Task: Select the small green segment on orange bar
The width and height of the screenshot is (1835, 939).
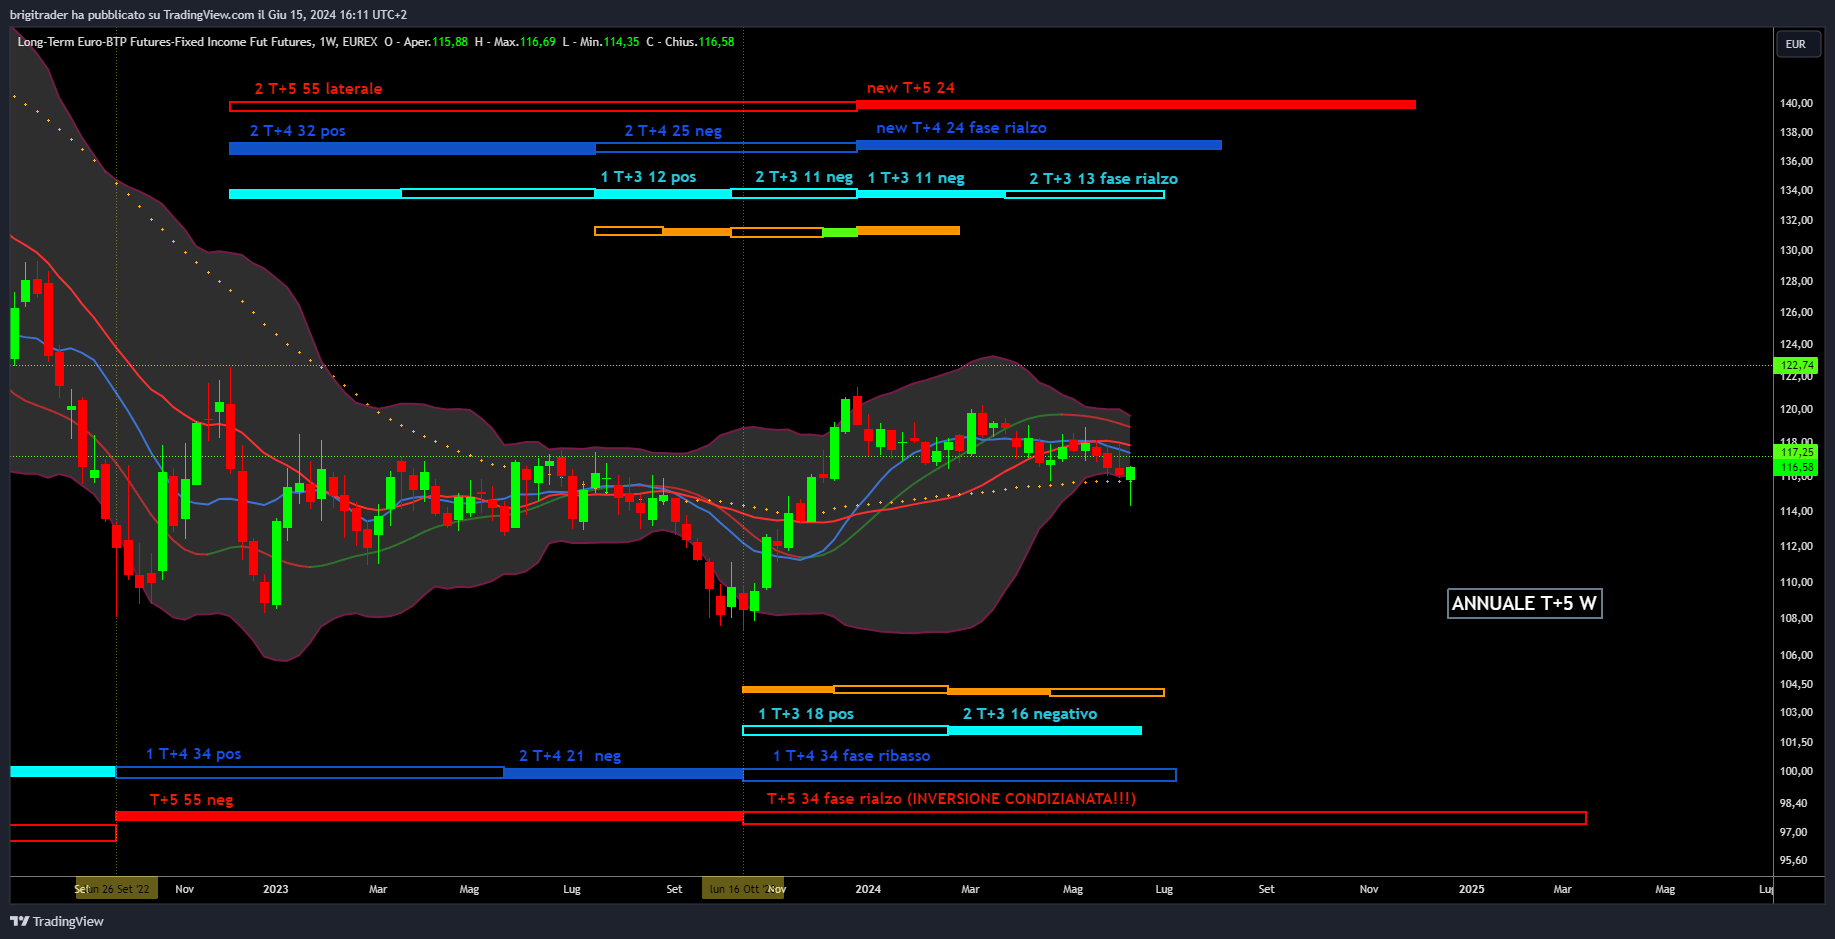Action: (839, 232)
